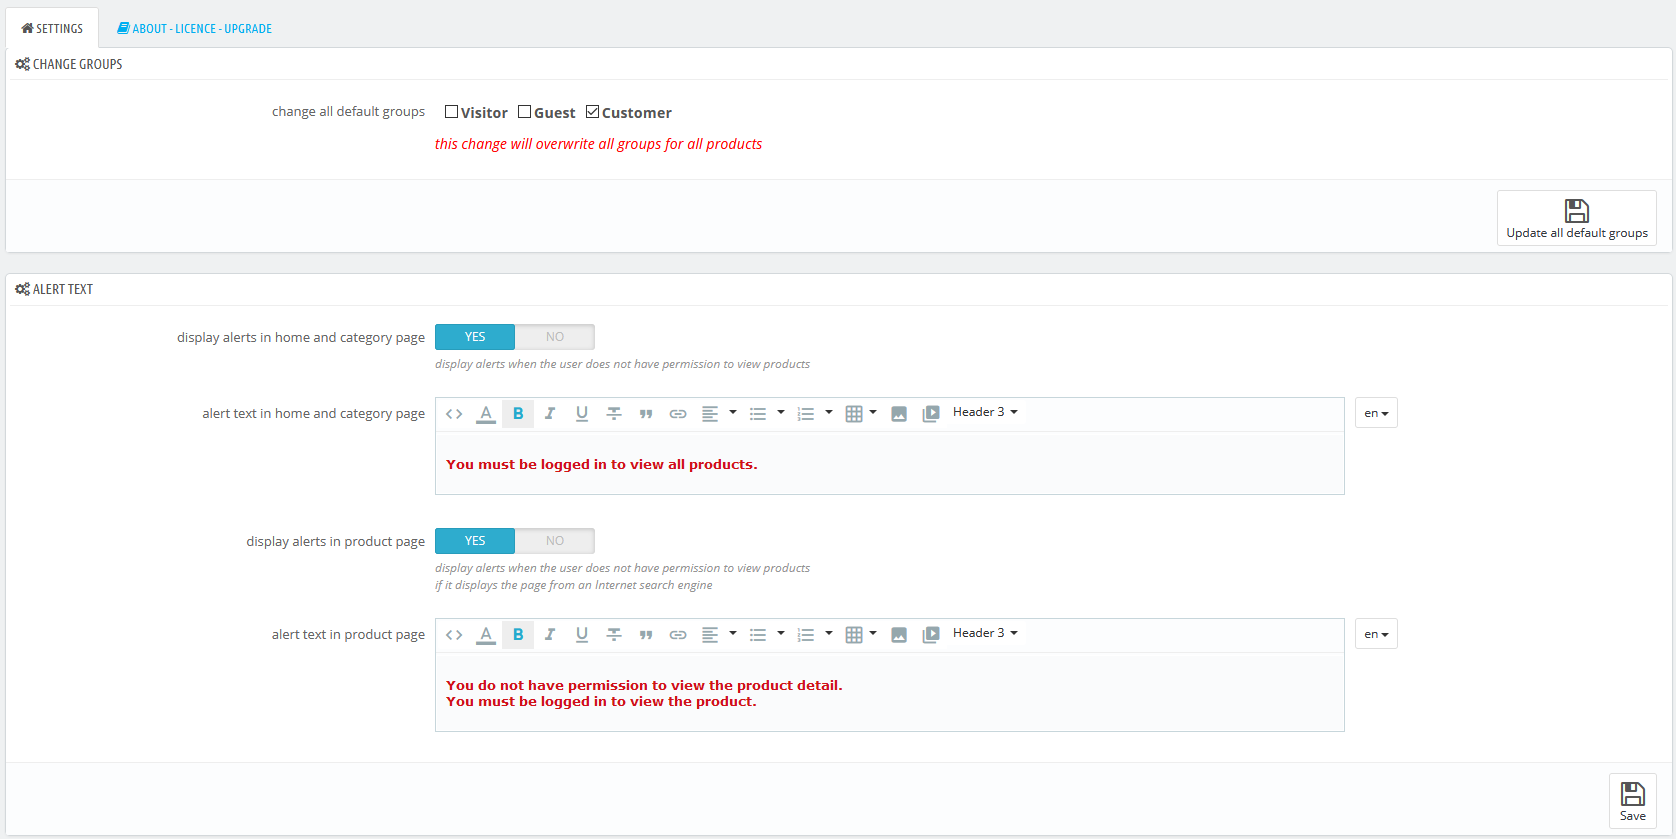Screen dimensions: 1676x839
Task: Pick text color in product page alert editor
Action: click(x=486, y=635)
